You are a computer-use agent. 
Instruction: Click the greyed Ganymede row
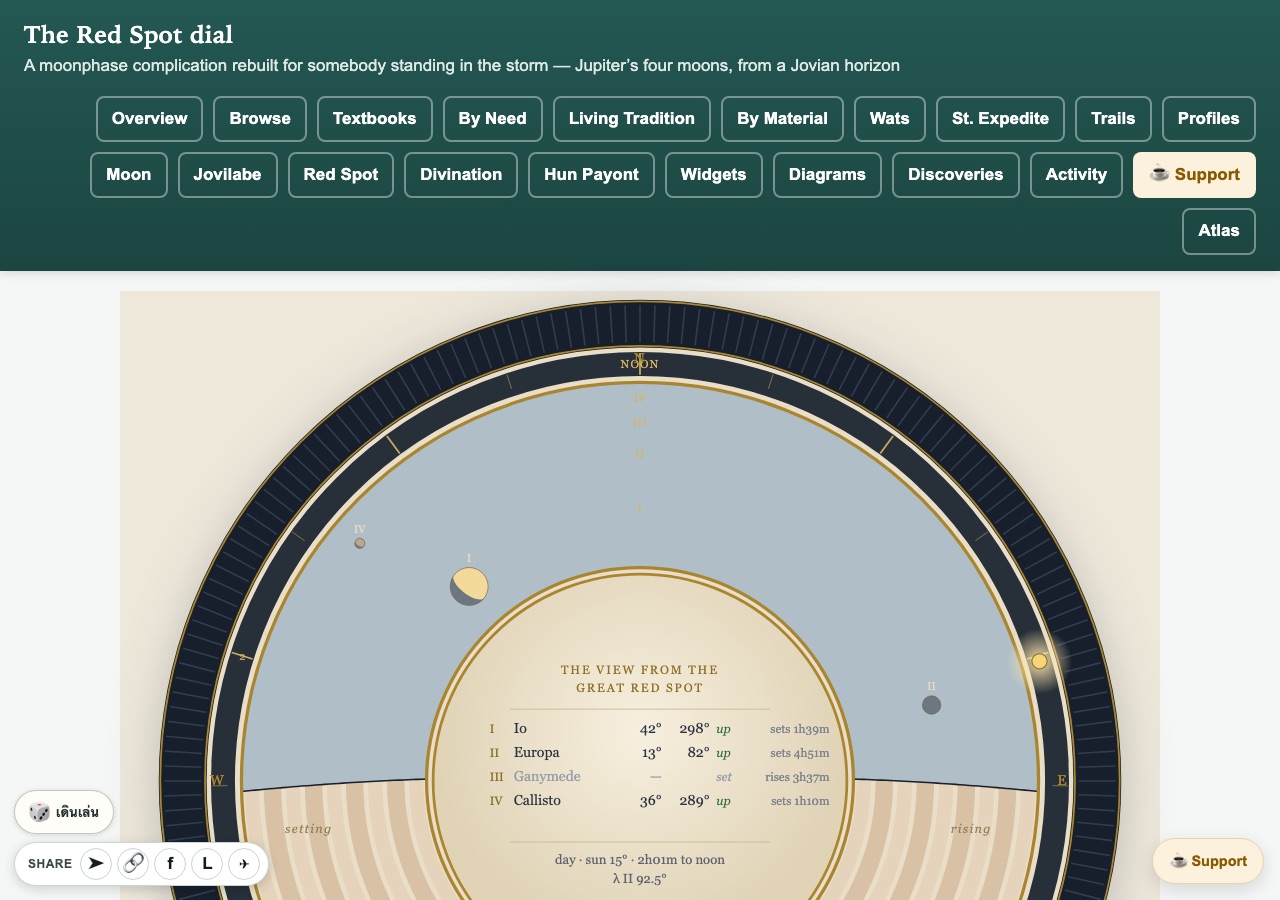click(x=659, y=777)
